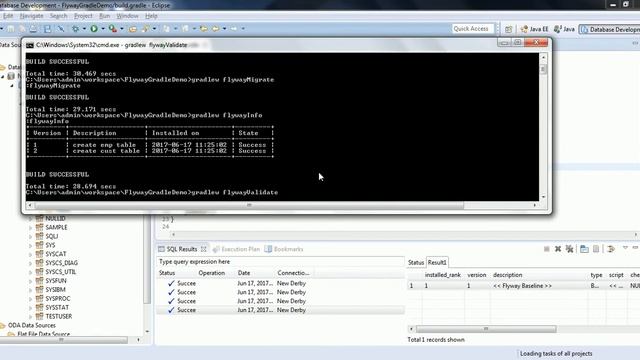The width and height of the screenshot is (640, 360).
Task: Select the Execution Plan tab
Action: (236, 249)
